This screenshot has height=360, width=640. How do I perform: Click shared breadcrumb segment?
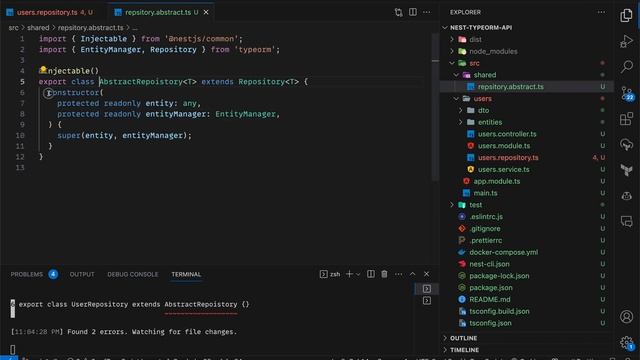pos(38,27)
